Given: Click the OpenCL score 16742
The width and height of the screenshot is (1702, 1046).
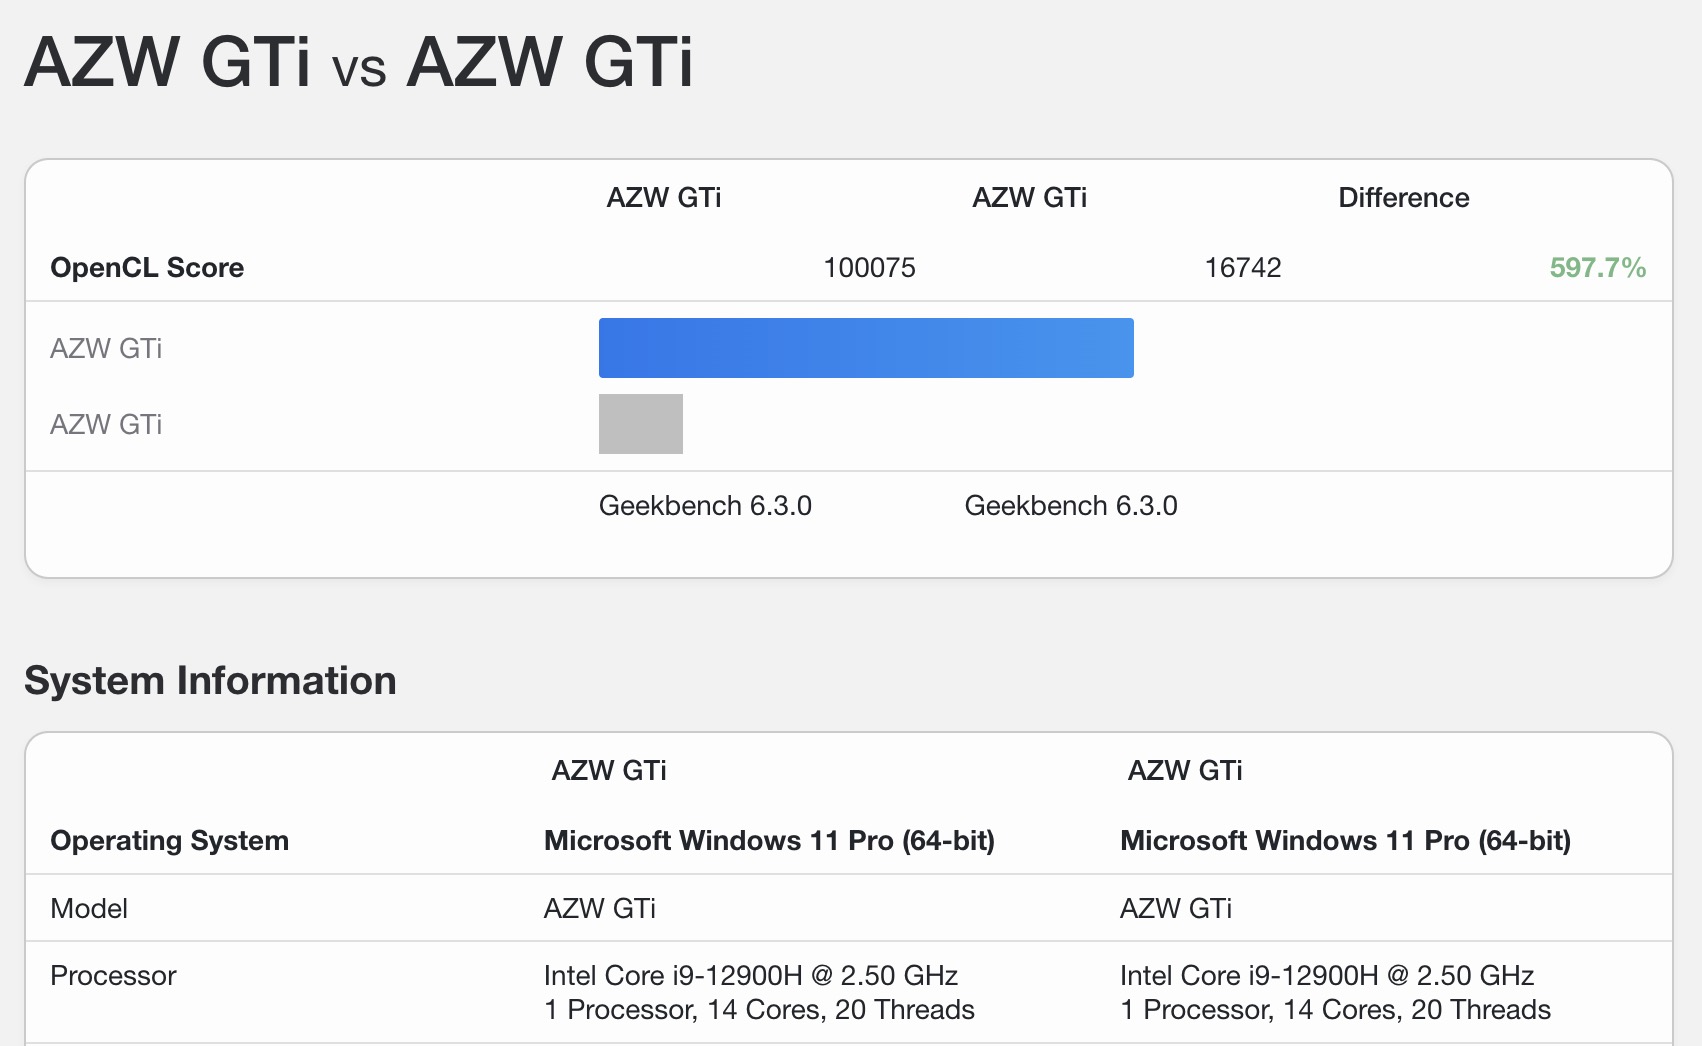Looking at the screenshot, I should pos(1242,268).
